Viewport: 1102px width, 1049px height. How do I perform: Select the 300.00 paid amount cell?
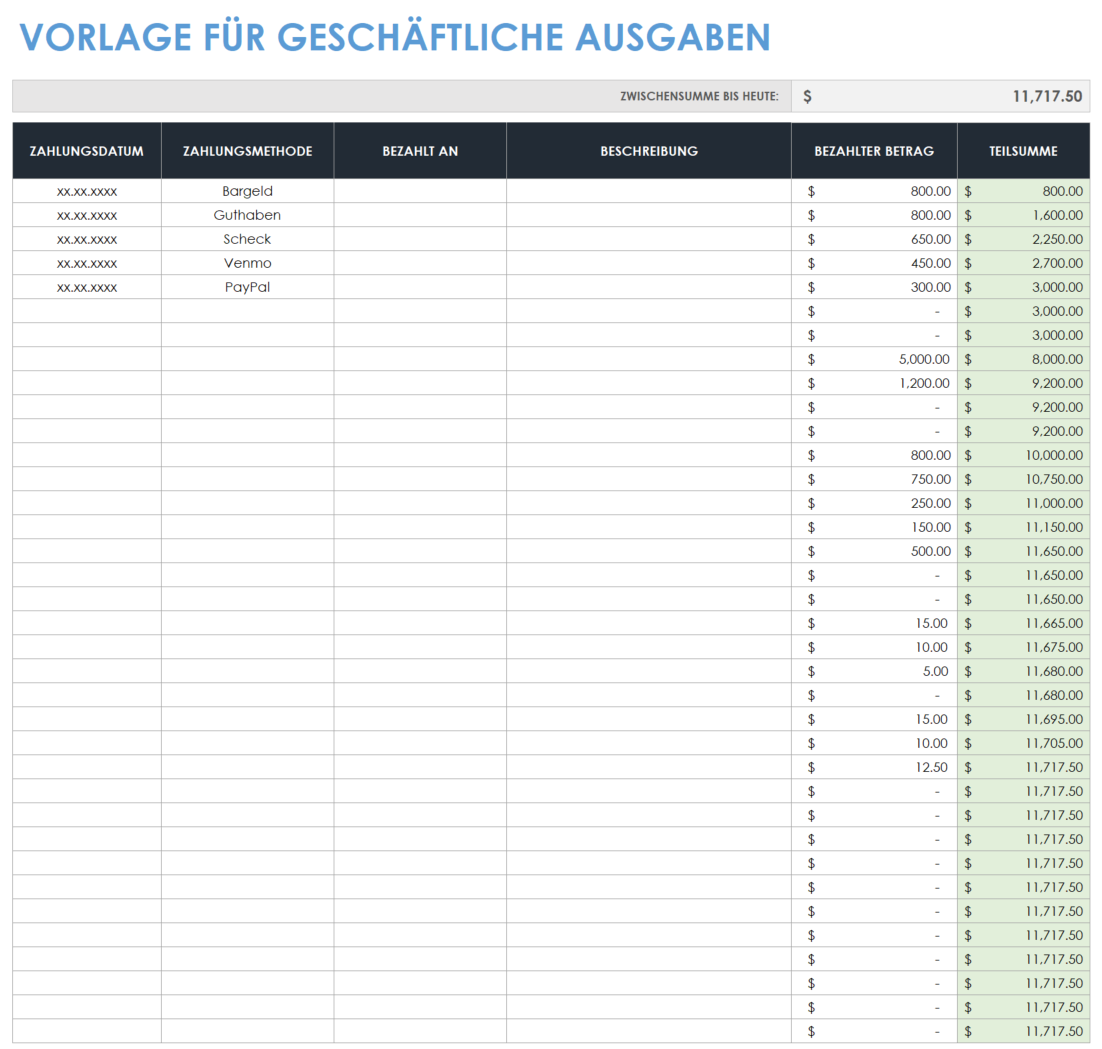874,287
